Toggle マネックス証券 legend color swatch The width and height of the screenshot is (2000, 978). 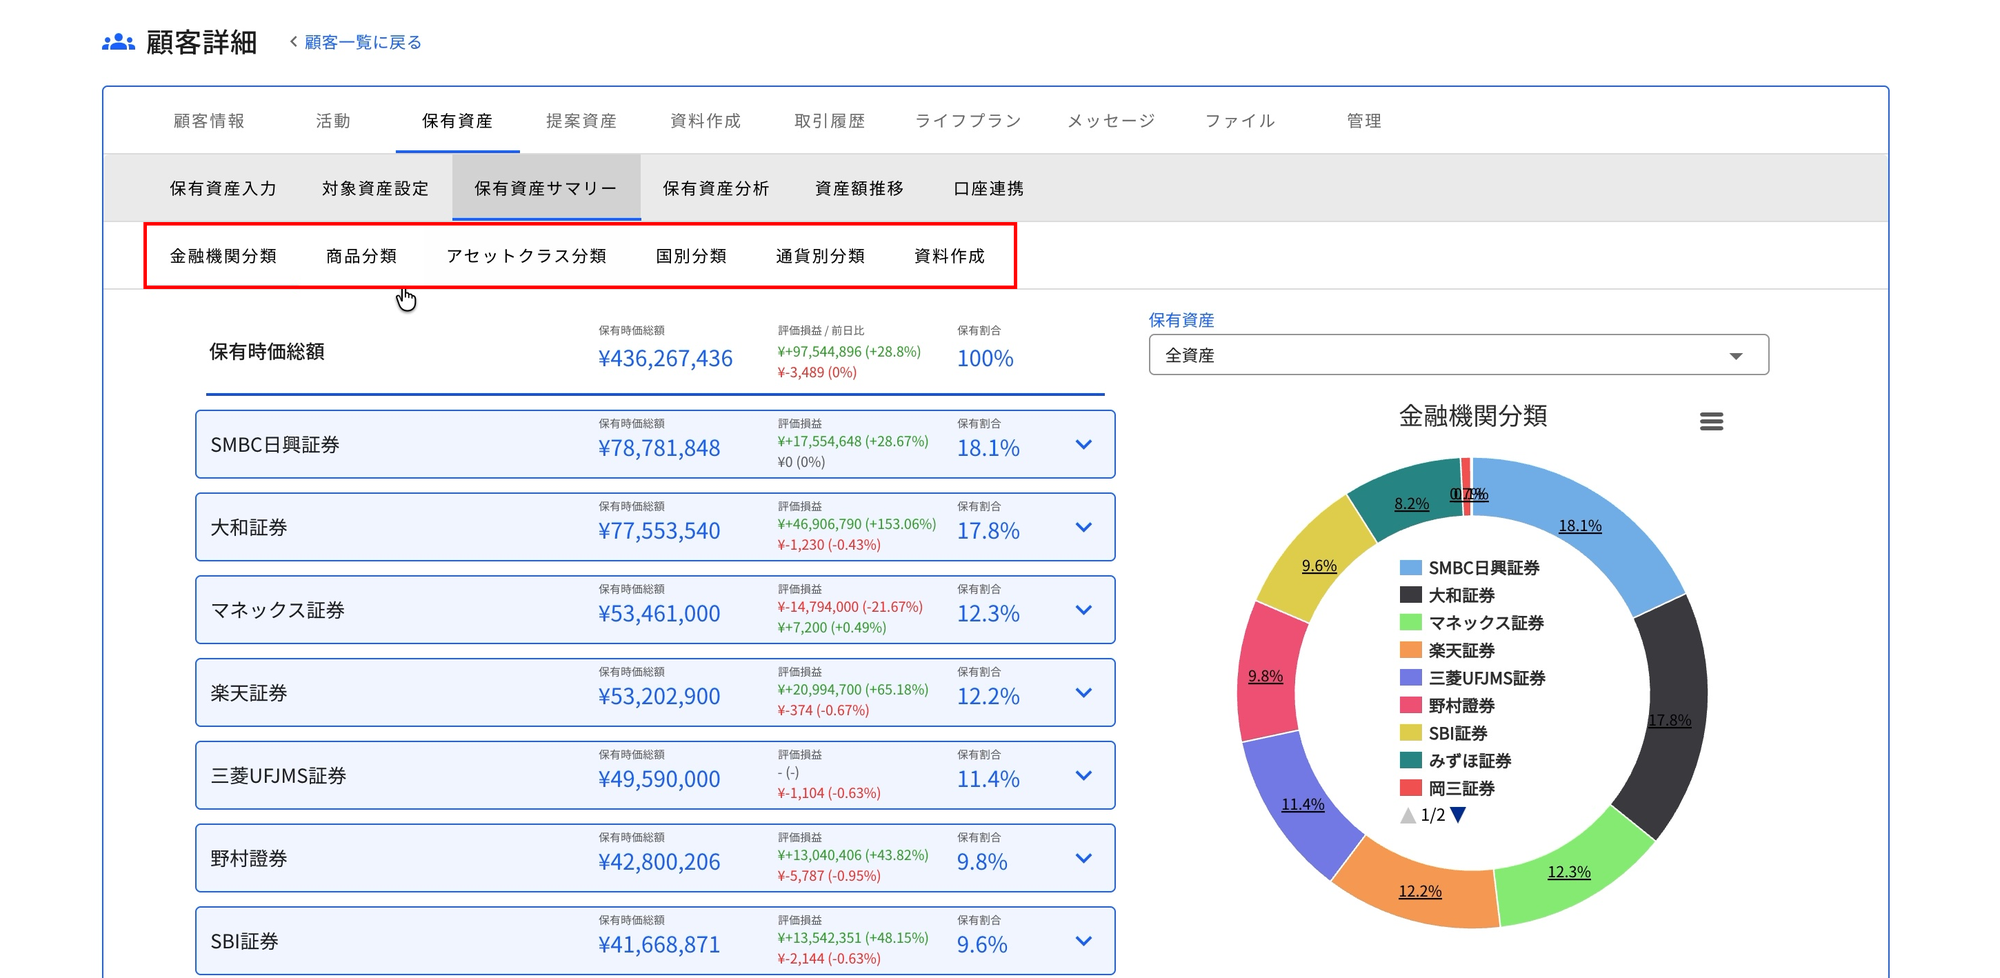pos(1411,622)
